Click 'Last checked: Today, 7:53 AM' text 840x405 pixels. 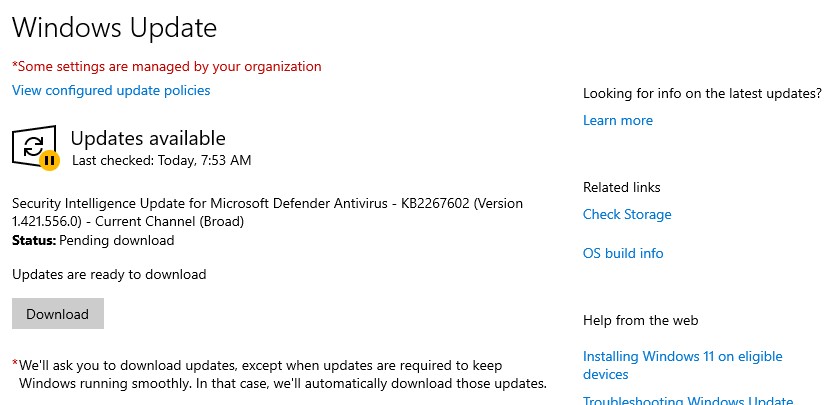click(x=161, y=160)
